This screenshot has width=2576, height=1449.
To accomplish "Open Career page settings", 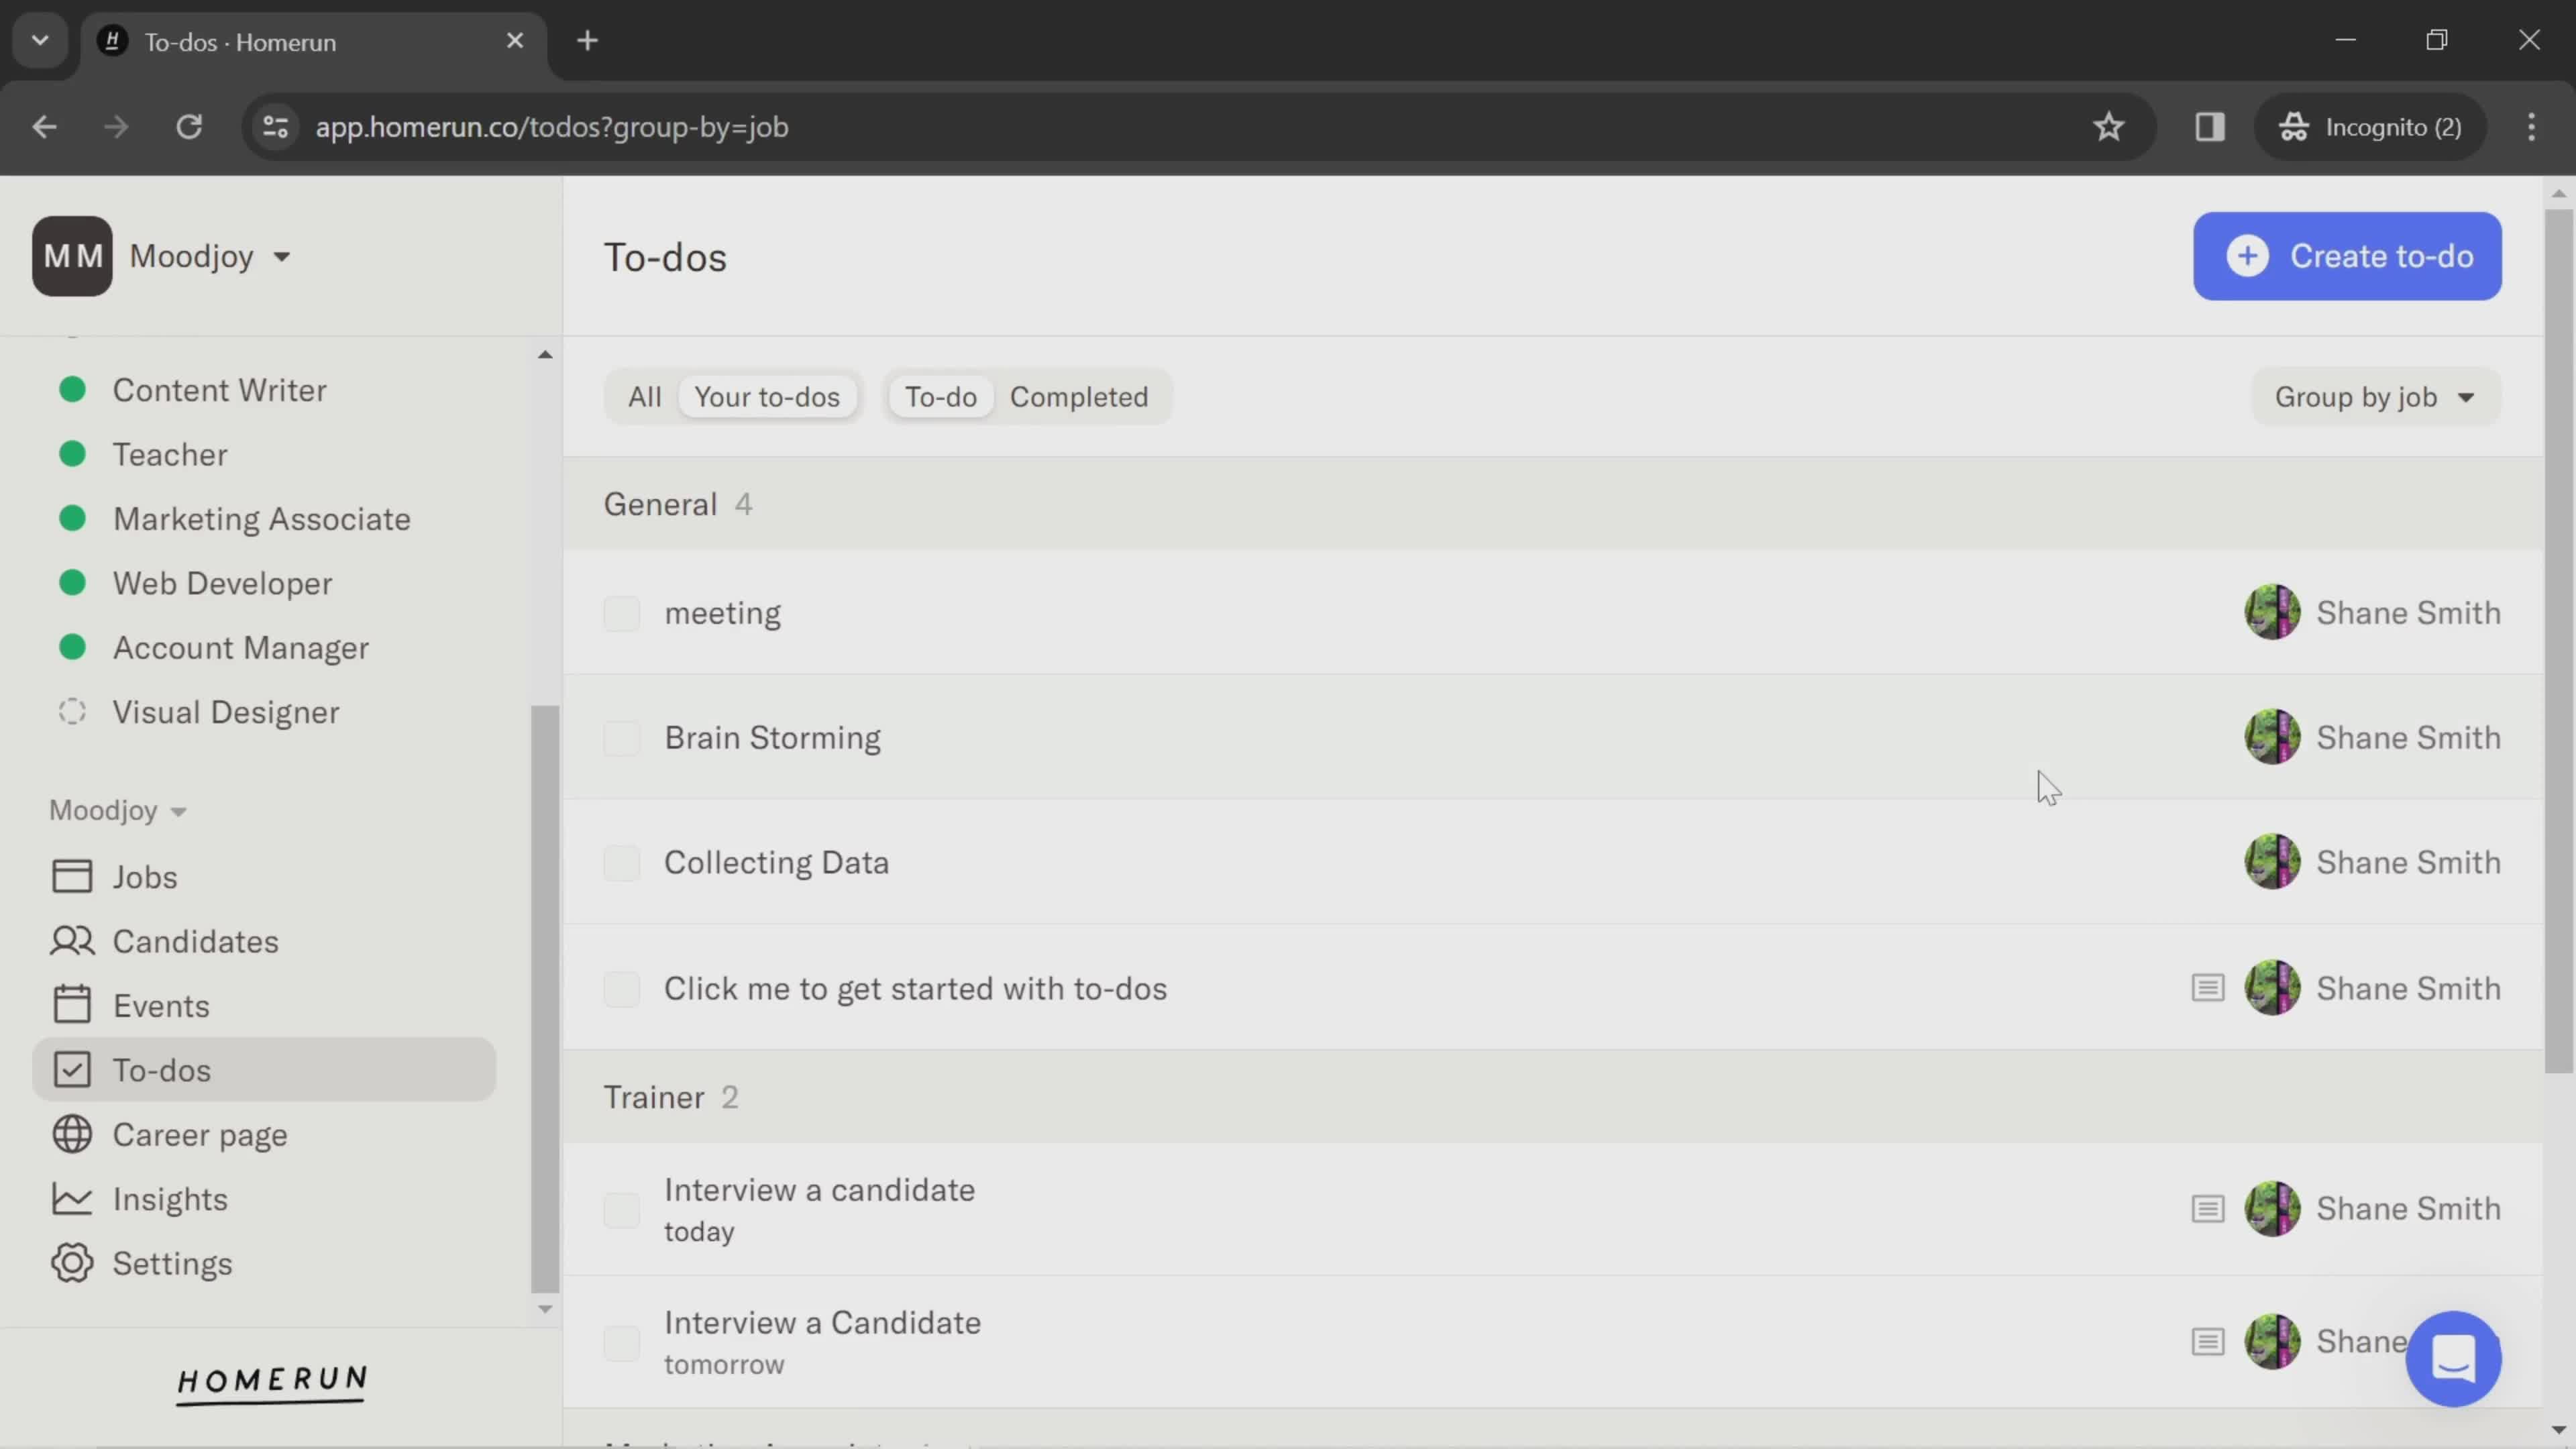I will pyautogui.click(x=200, y=1136).
